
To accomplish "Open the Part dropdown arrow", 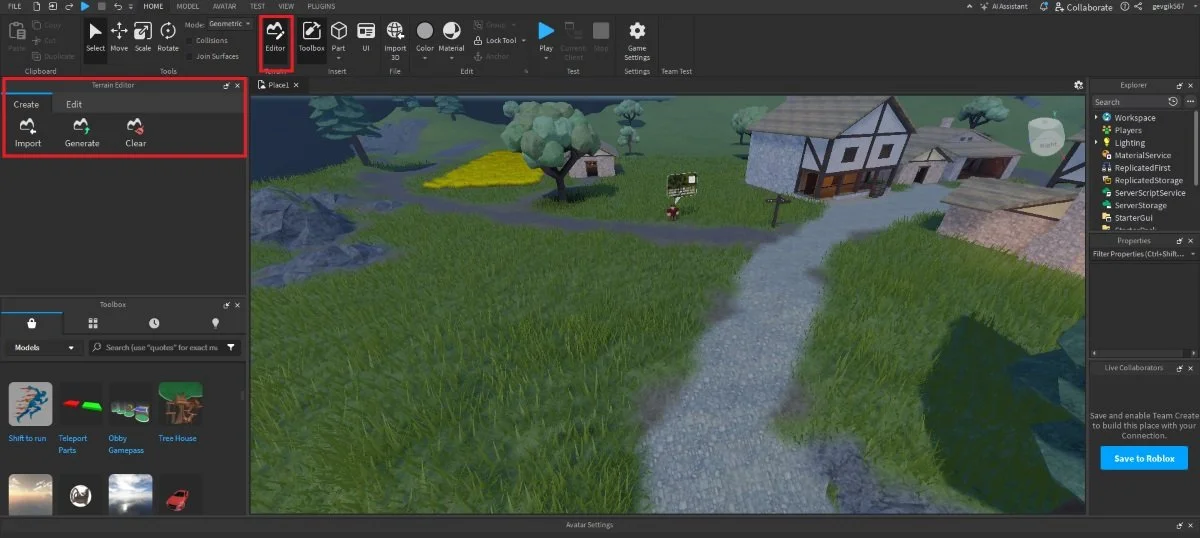I will [x=339, y=58].
